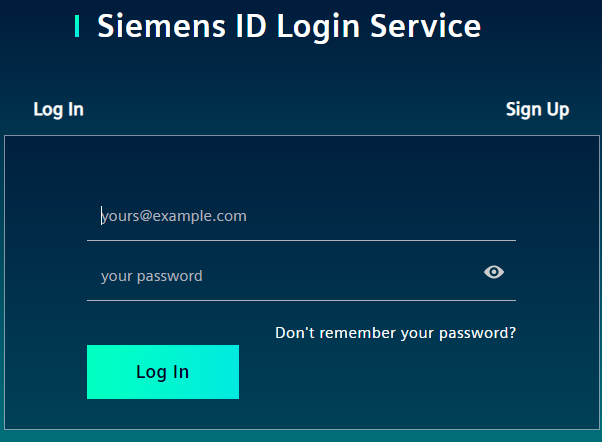Viewport: 602px width, 442px height.
Task: Show password using the eye icon
Action: [x=494, y=272]
